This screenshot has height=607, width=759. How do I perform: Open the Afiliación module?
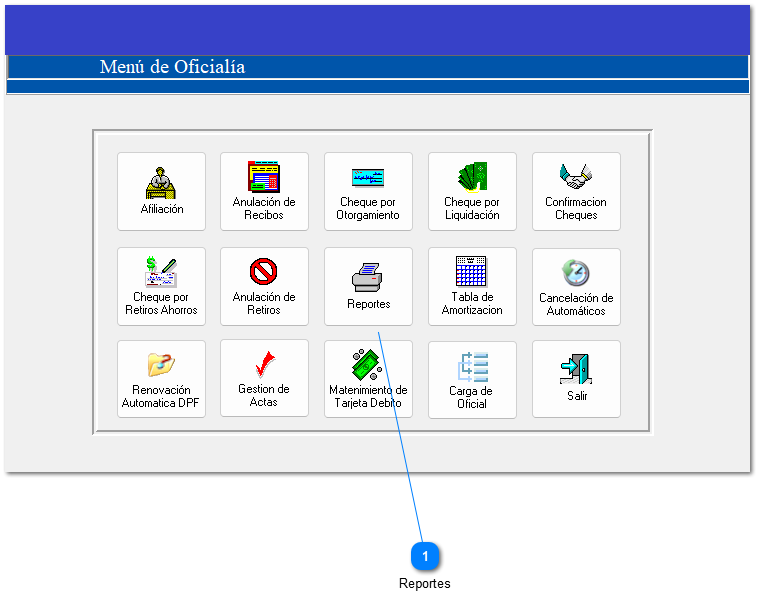[161, 190]
